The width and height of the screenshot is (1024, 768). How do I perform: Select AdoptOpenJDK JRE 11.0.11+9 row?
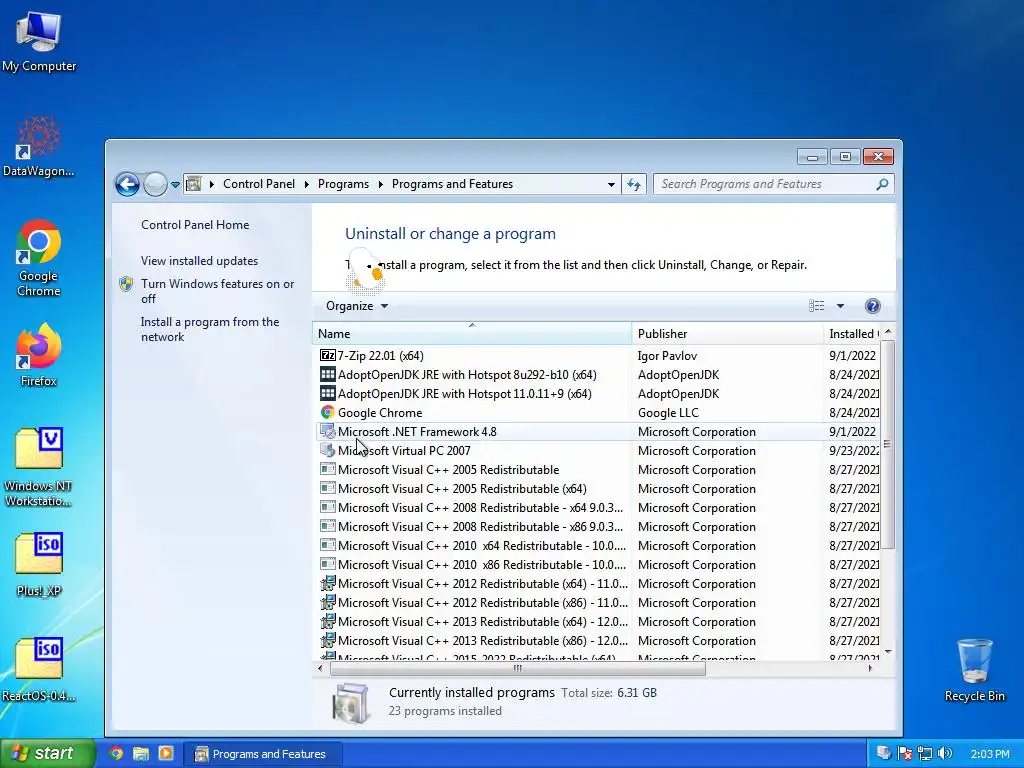point(597,394)
